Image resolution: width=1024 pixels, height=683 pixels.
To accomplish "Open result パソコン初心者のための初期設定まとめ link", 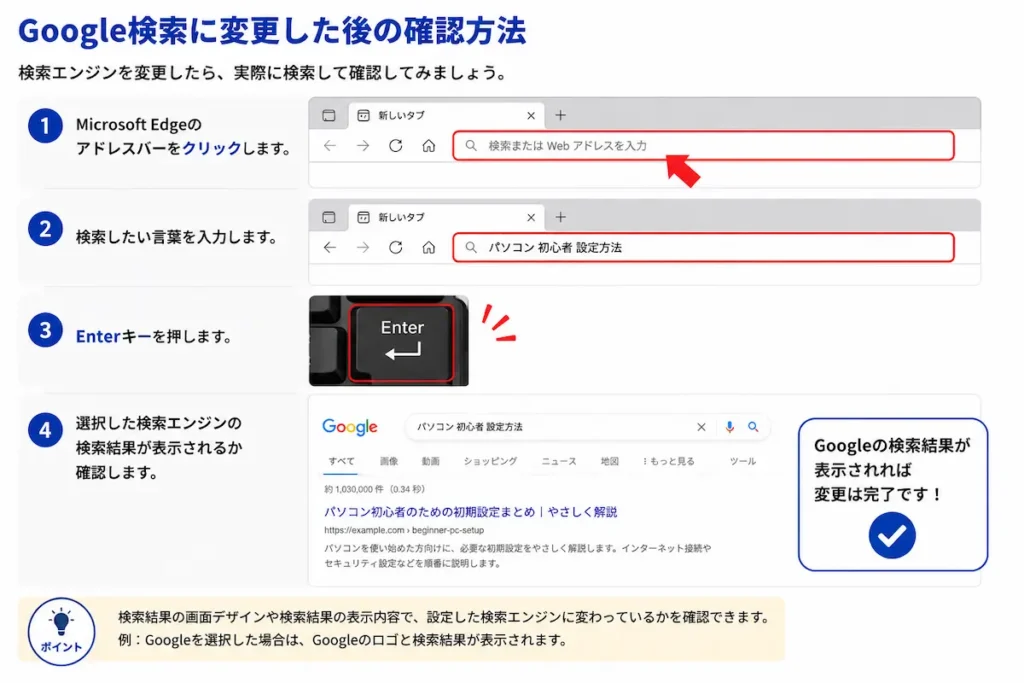I will [470, 512].
